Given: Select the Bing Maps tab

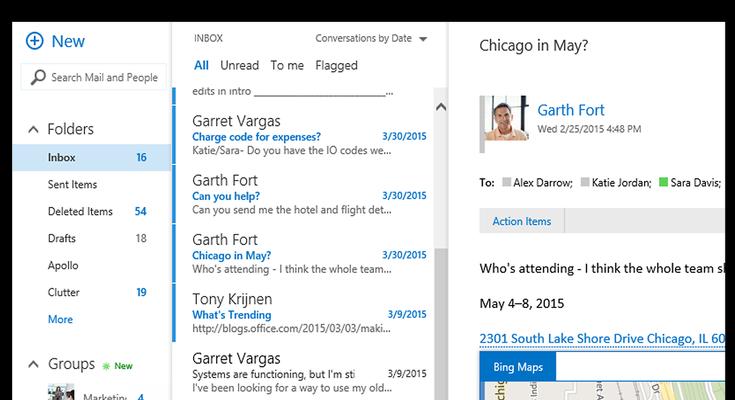Looking at the screenshot, I should click(518, 367).
